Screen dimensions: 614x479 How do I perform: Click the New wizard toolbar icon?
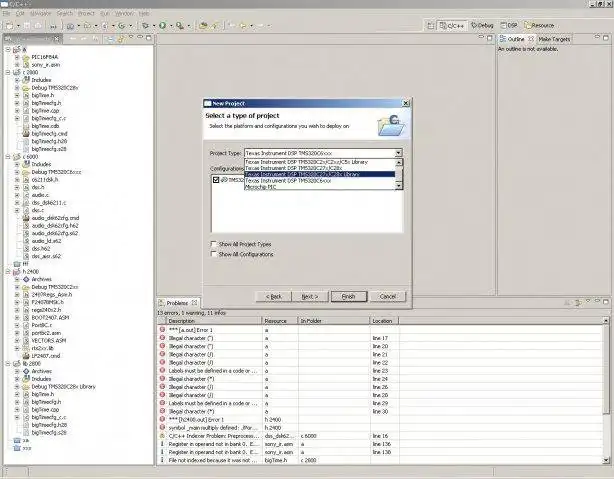coord(9,26)
